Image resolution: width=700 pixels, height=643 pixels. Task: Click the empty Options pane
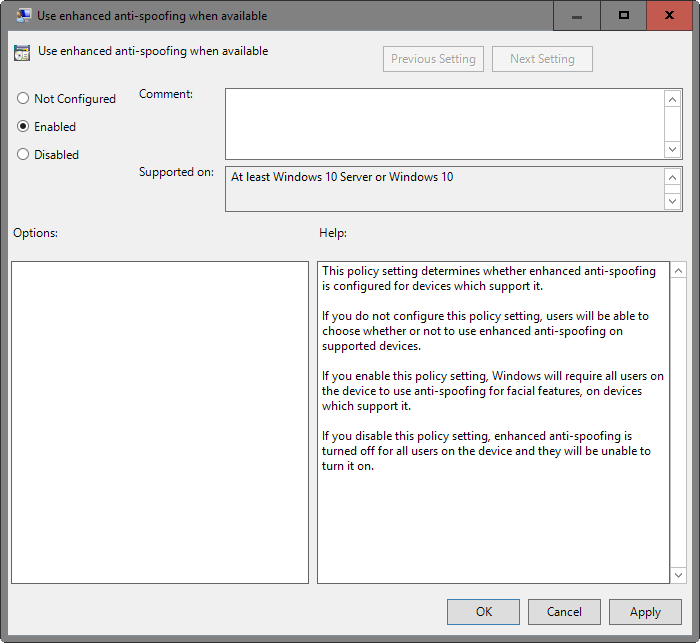(x=160, y=422)
